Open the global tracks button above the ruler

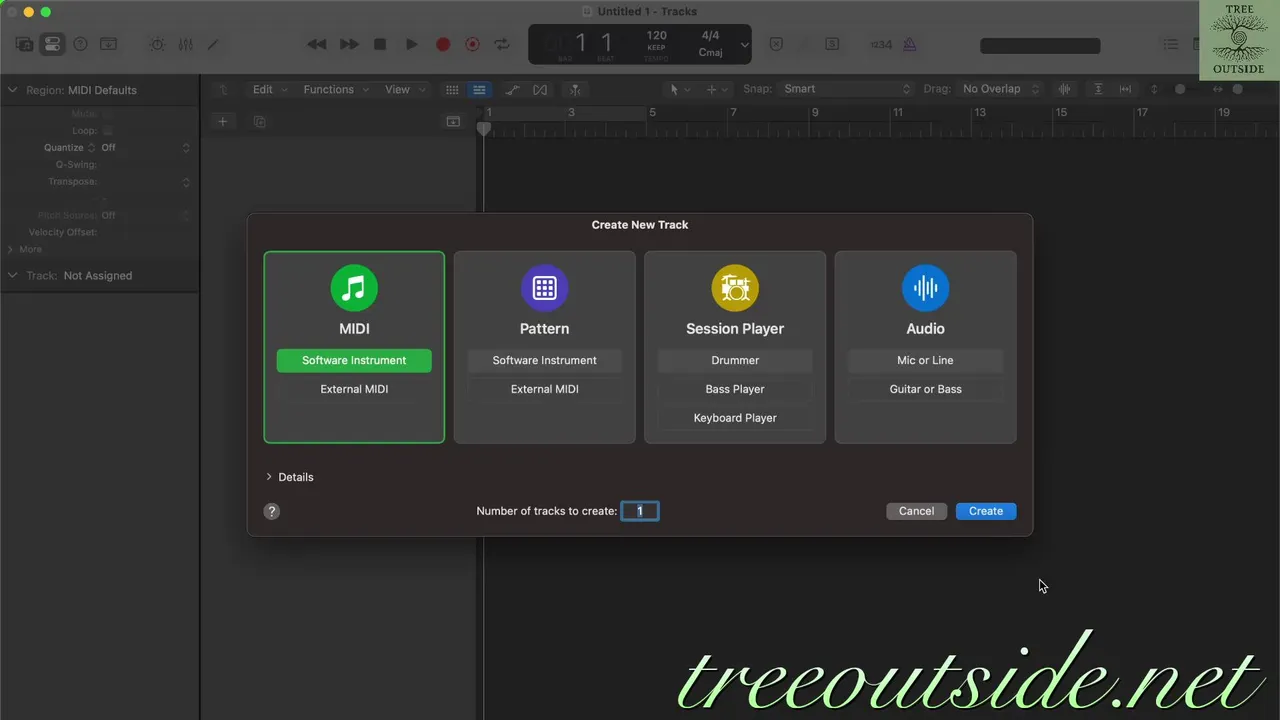coord(453,121)
